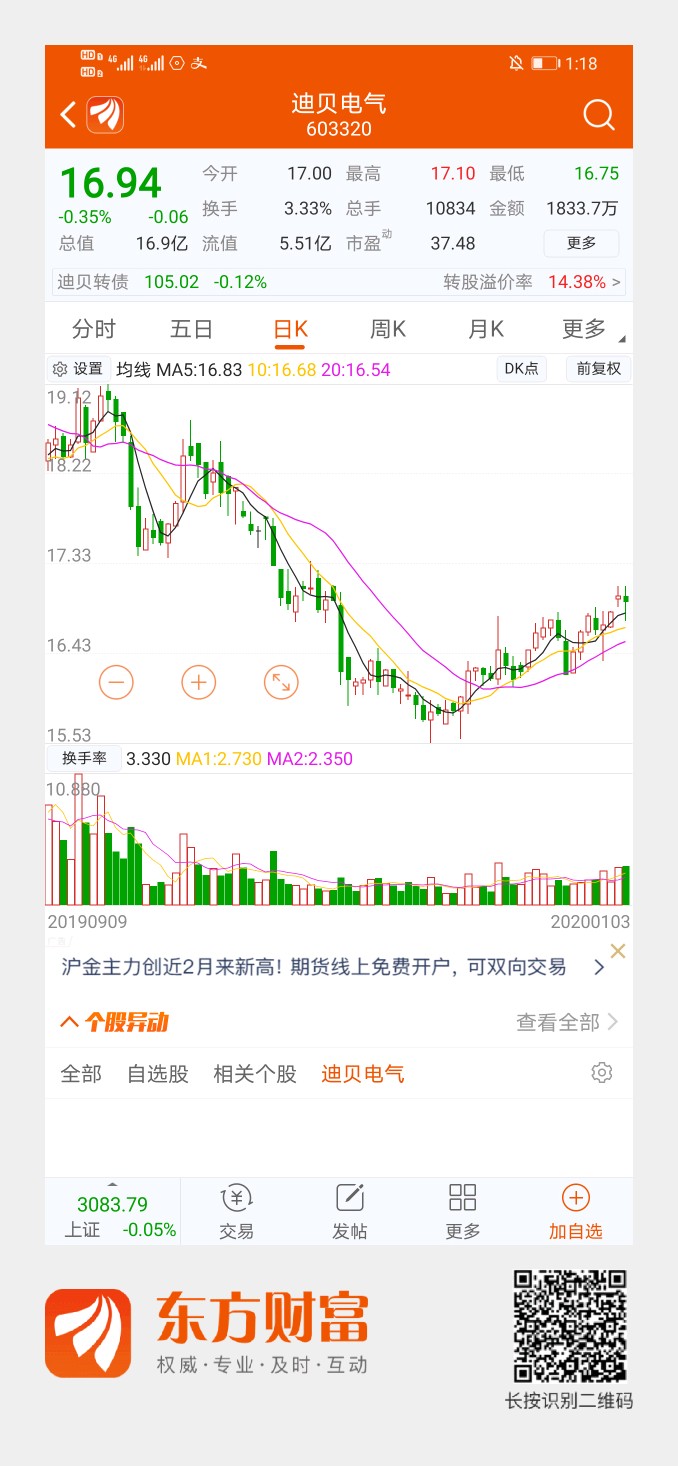The height and width of the screenshot is (1466, 678).
Task: Switch to 周K chart tab
Action: click(x=388, y=329)
